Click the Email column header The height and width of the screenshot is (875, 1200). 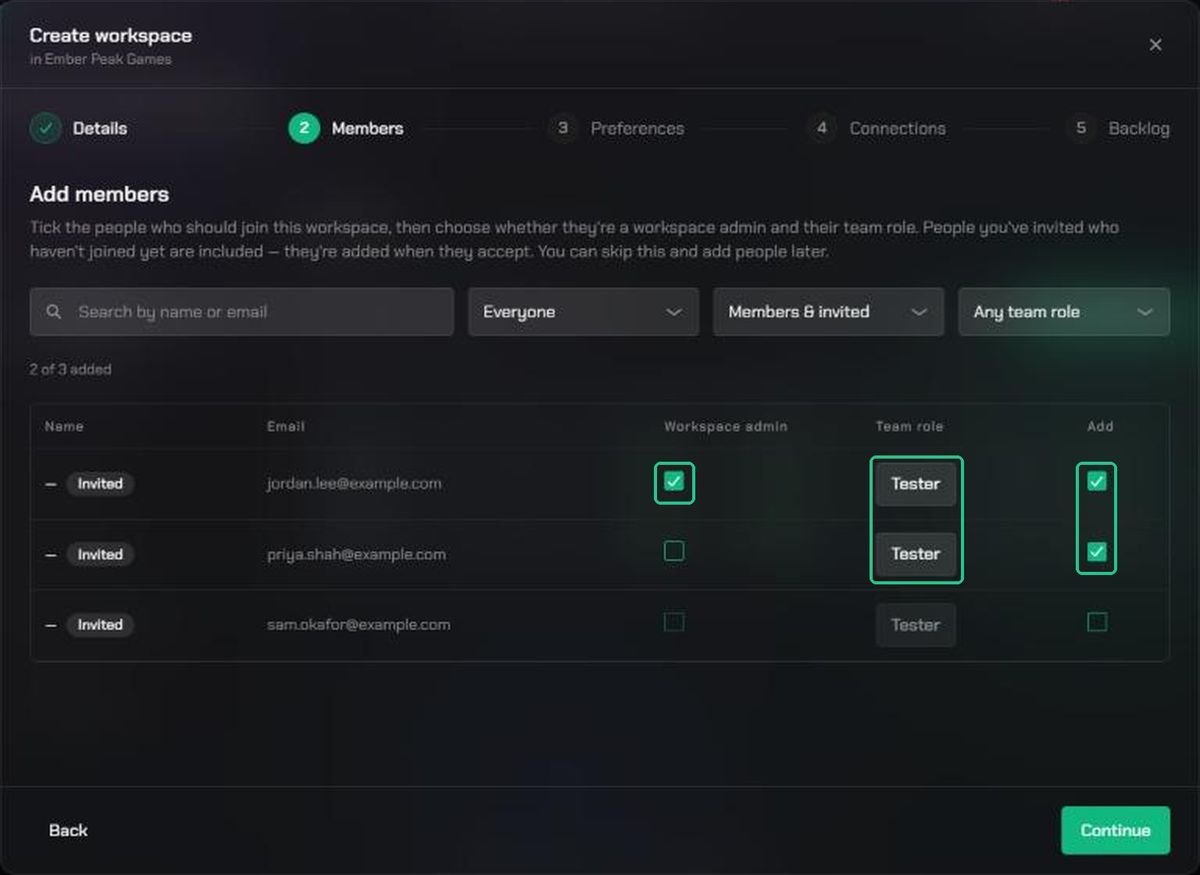coord(286,426)
